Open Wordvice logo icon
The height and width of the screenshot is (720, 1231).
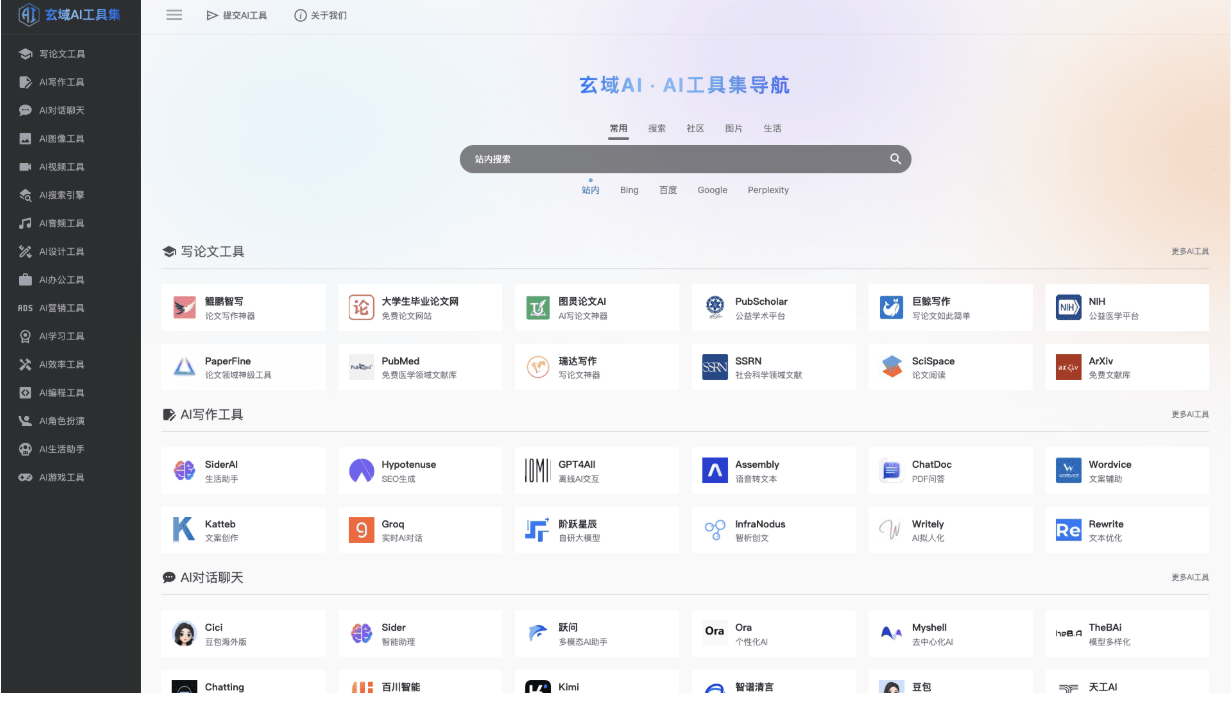pyautogui.click(x=1068, y=471)
